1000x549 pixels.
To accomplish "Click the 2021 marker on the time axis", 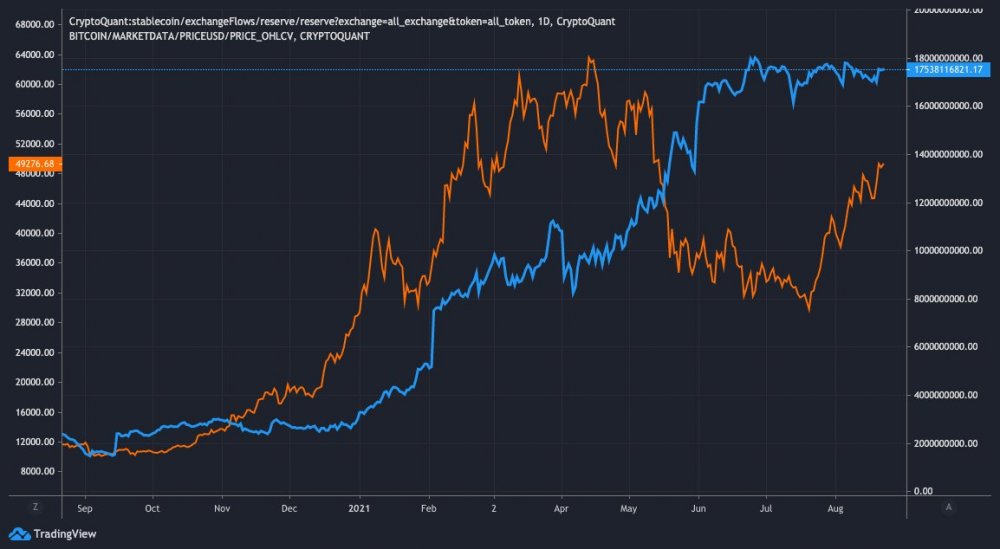I will 360,507.
